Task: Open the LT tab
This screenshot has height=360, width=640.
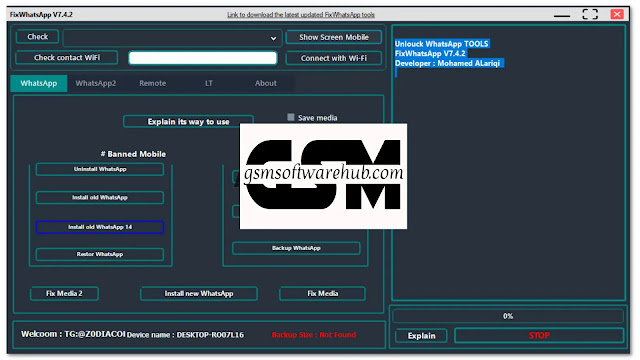Action: [x=209, y=83]
